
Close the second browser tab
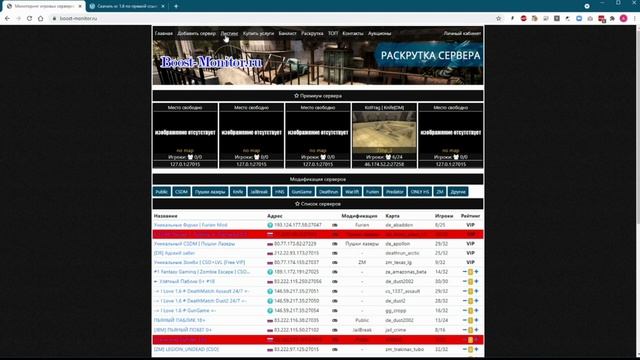point(163,6)
